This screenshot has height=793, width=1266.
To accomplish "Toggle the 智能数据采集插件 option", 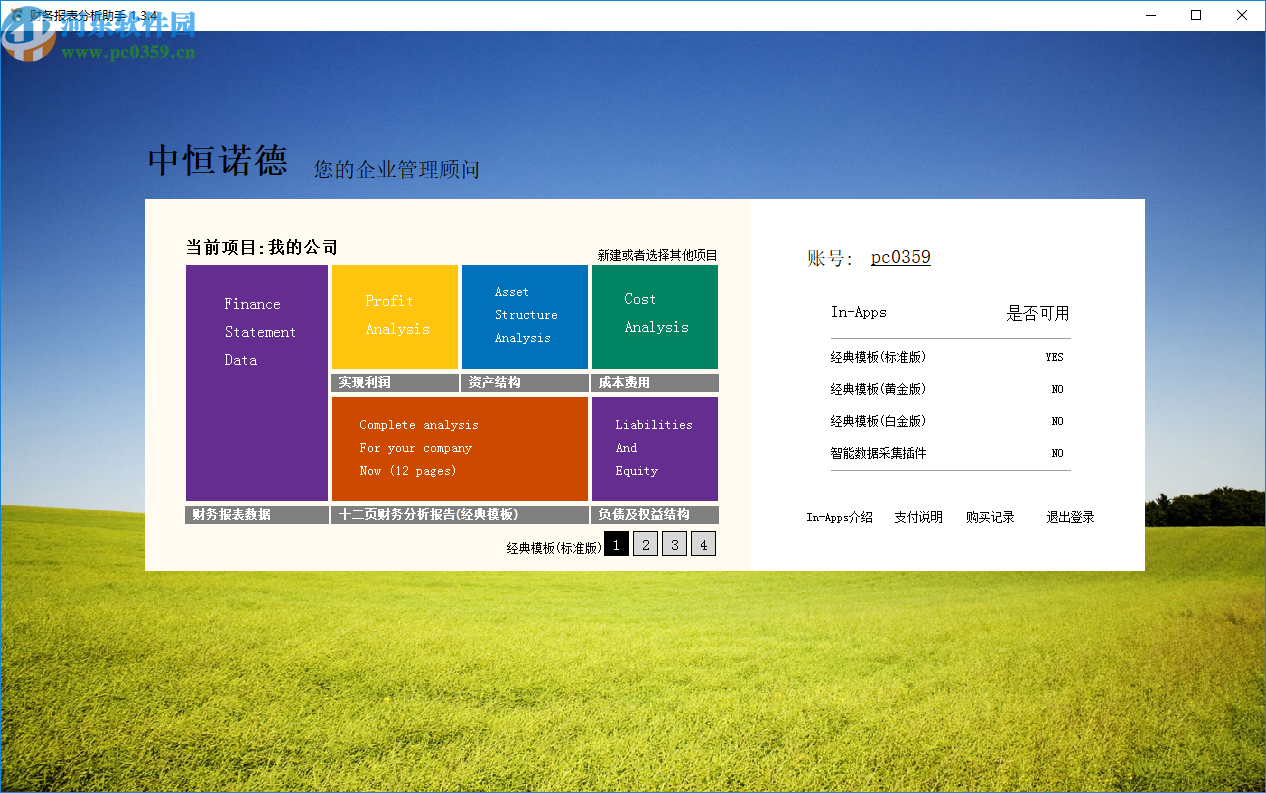I will coord(1057,453).
